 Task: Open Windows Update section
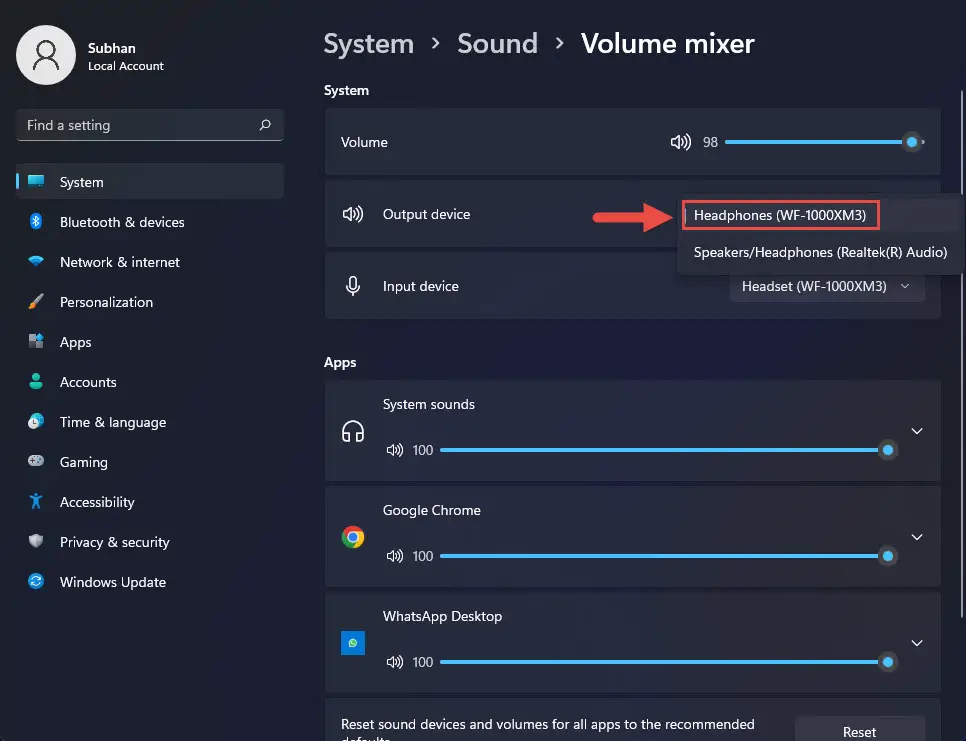[x=112, y=582]
